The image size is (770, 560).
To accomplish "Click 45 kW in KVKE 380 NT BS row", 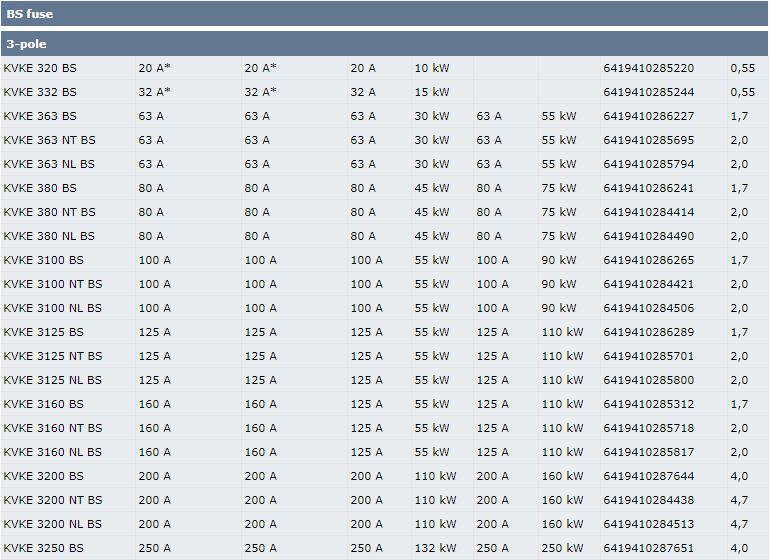I will 432,212.
